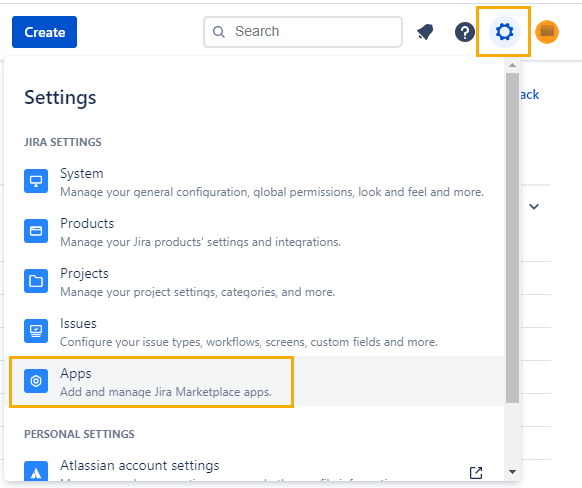Click the settings panel scrollbar thumb
The height and width of the screenshot is (488, 582).
pyautogui.click(x=513, y=238)
